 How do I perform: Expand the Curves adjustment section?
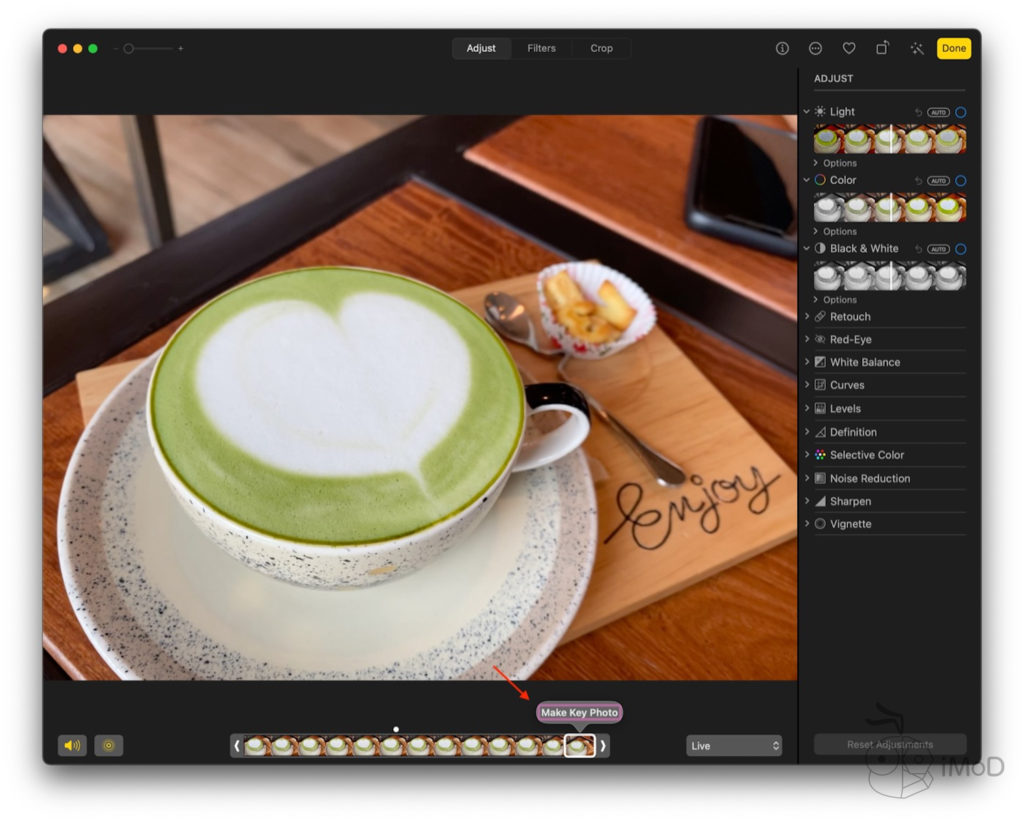[846, 385]
